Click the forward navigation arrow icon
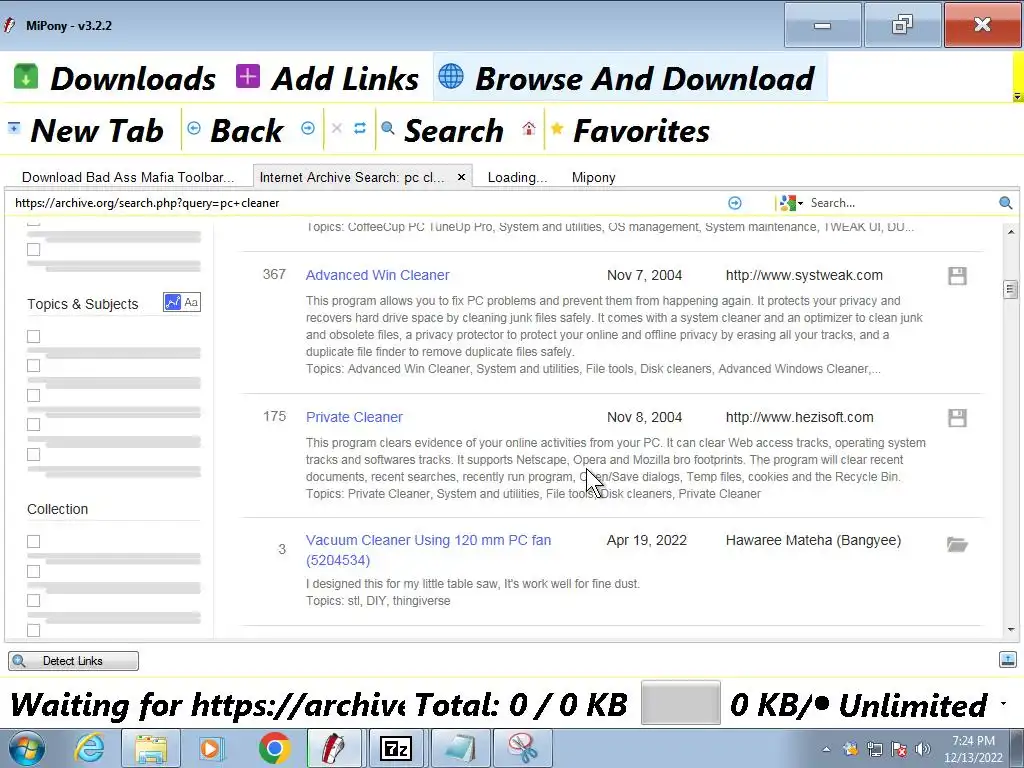 pyautogui.click(x=308, y=128)
